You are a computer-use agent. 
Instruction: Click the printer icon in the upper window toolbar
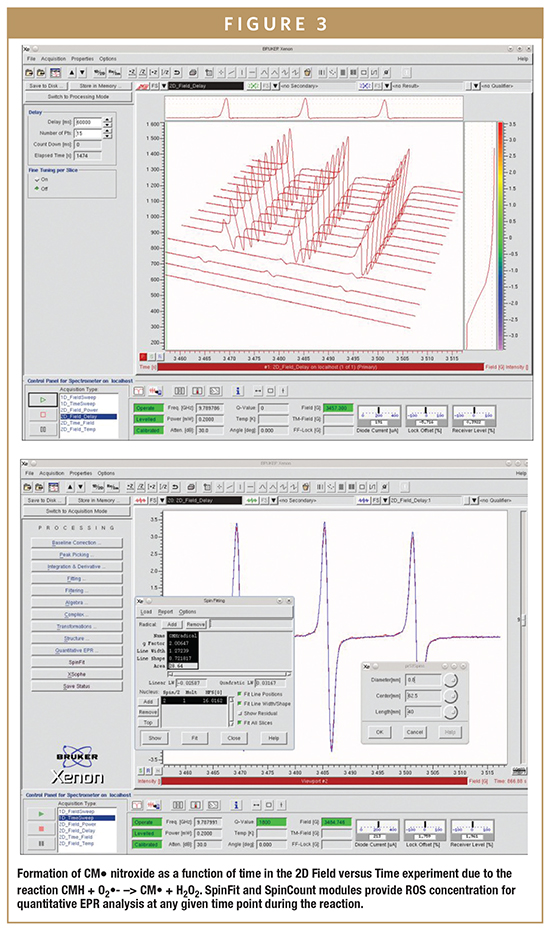click(x=193, y=72)
